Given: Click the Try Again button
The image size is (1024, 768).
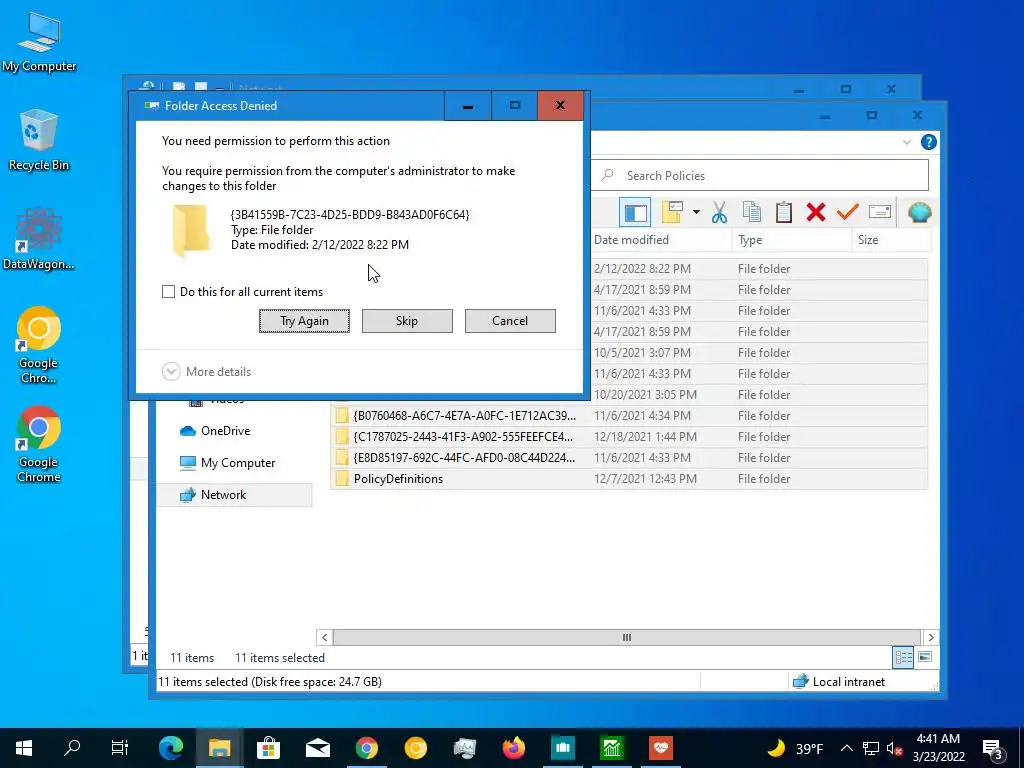Looking at the screenshot, I should (x=304, y=321).
